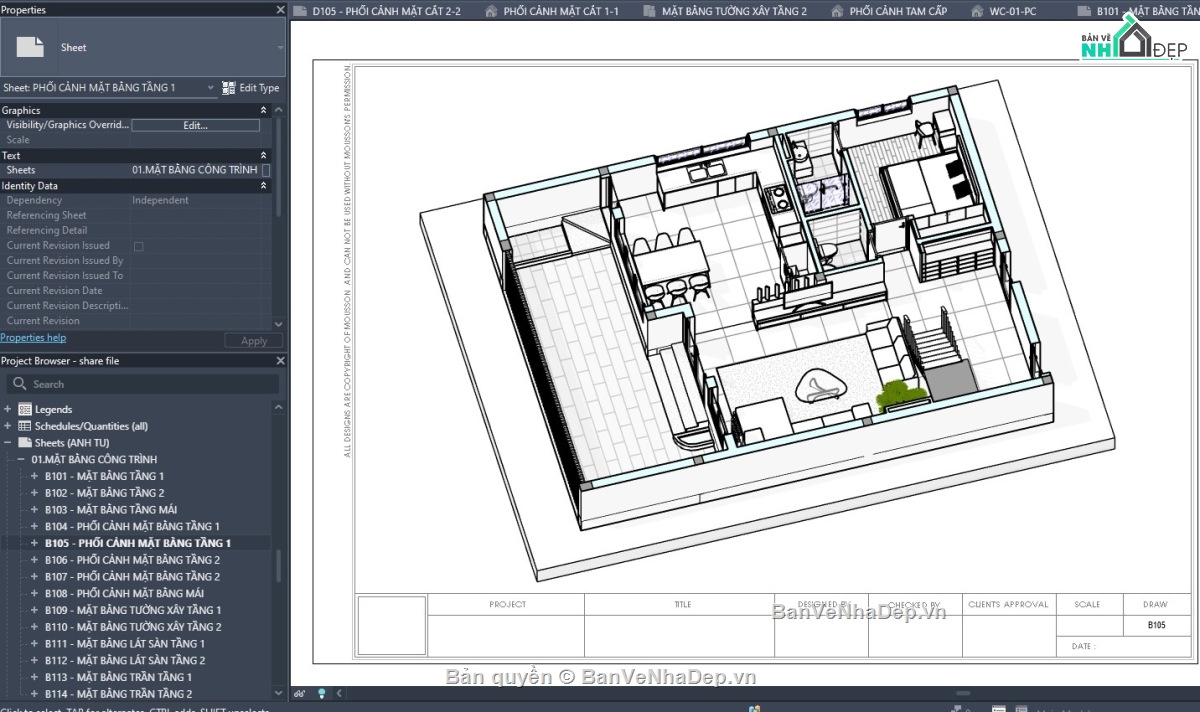Select B113 - MẶT BẰNG TRẦN TẦNG 1 sheet
1200x712 pixels.
click(118, 677)
